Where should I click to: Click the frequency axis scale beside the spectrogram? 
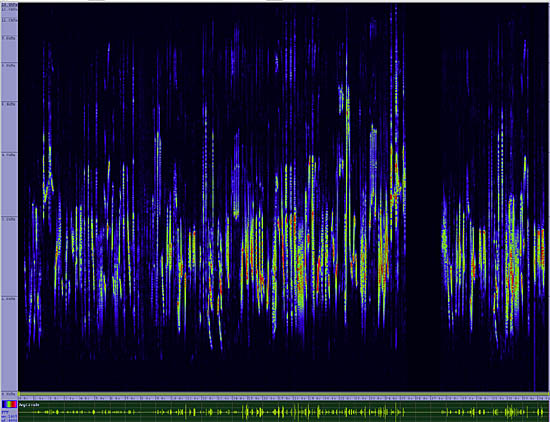tap(9, 199)
